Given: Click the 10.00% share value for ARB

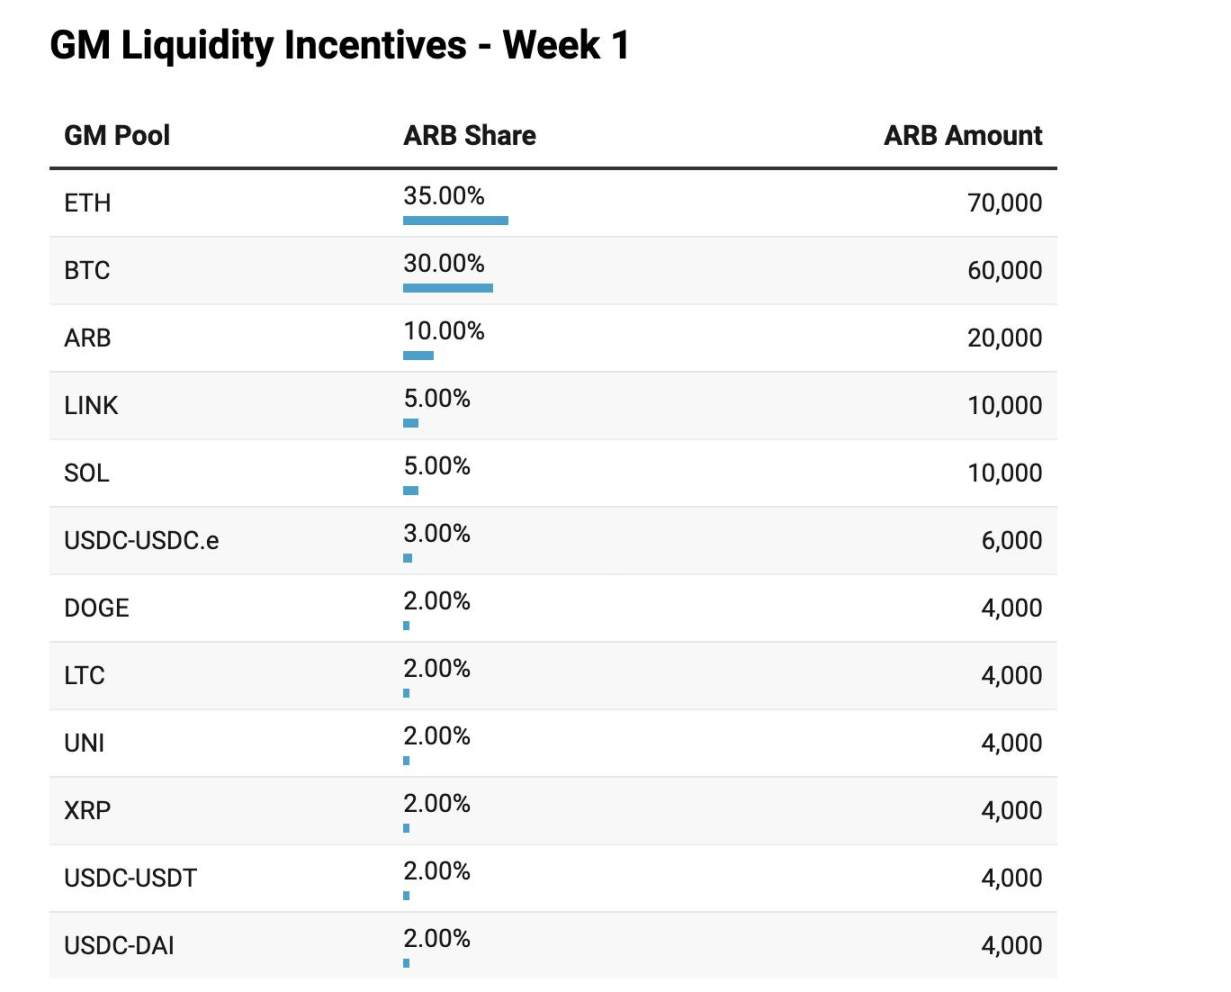Looking at the screenshot, I should pyautogui.click(x=444, y=331).
